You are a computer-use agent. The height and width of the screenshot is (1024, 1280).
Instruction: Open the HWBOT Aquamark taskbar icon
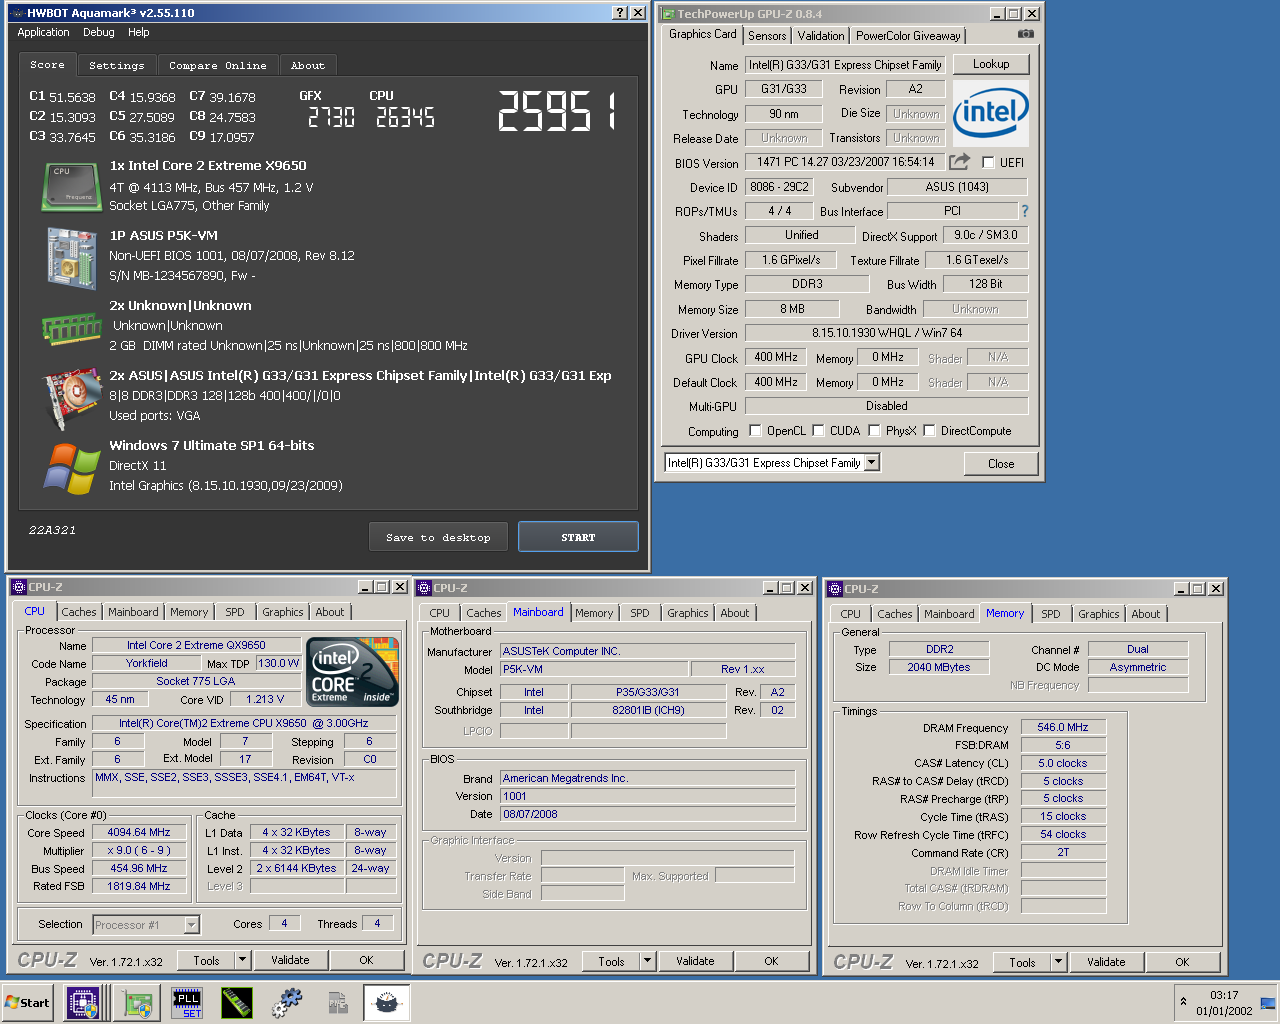coord(387,1003)
